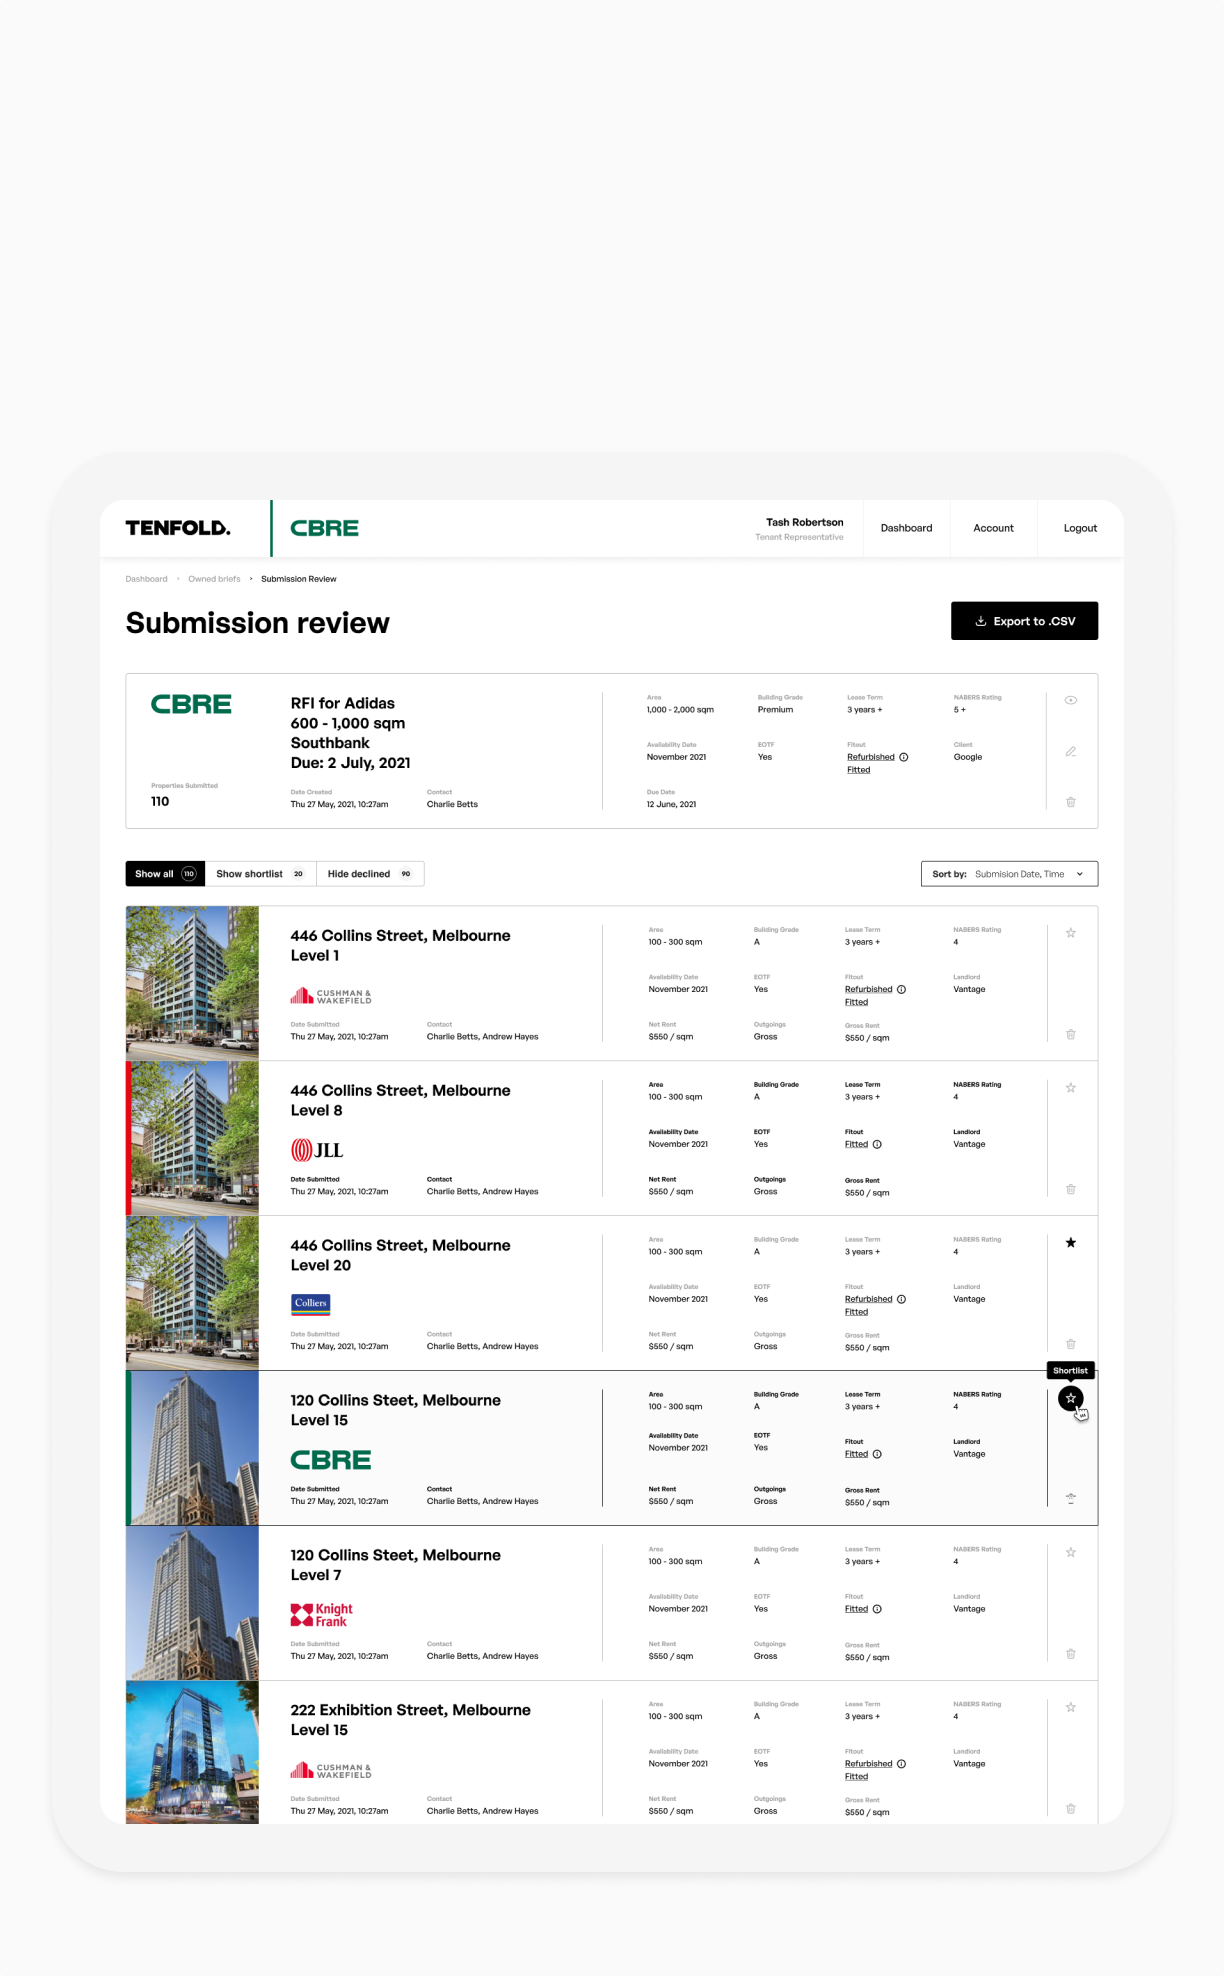Screen dimensions: 1224x1976
Task: Click the RFI for Adidas title
Action: (343, 703)
